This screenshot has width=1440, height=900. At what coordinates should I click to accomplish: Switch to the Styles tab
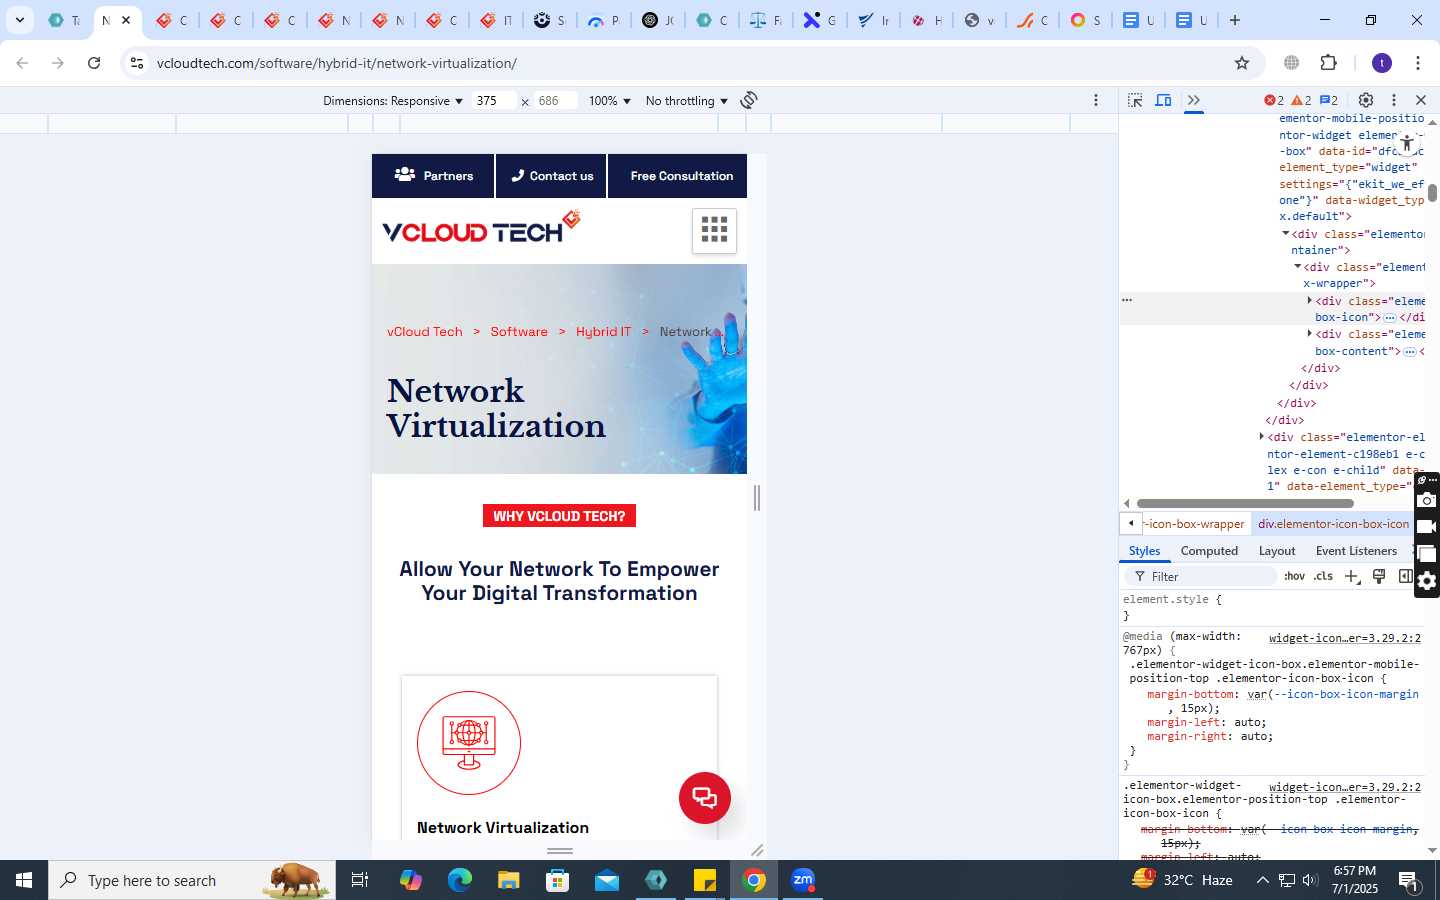click(1144, 551)
